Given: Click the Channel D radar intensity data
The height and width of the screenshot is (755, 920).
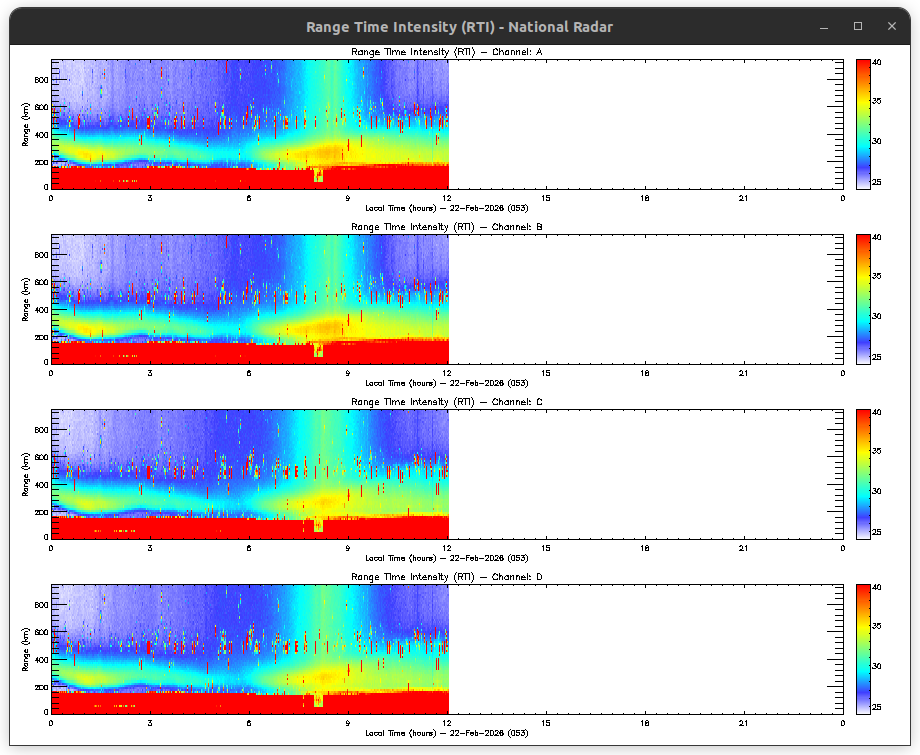Looking at the screenshot, I should (250, 649).
